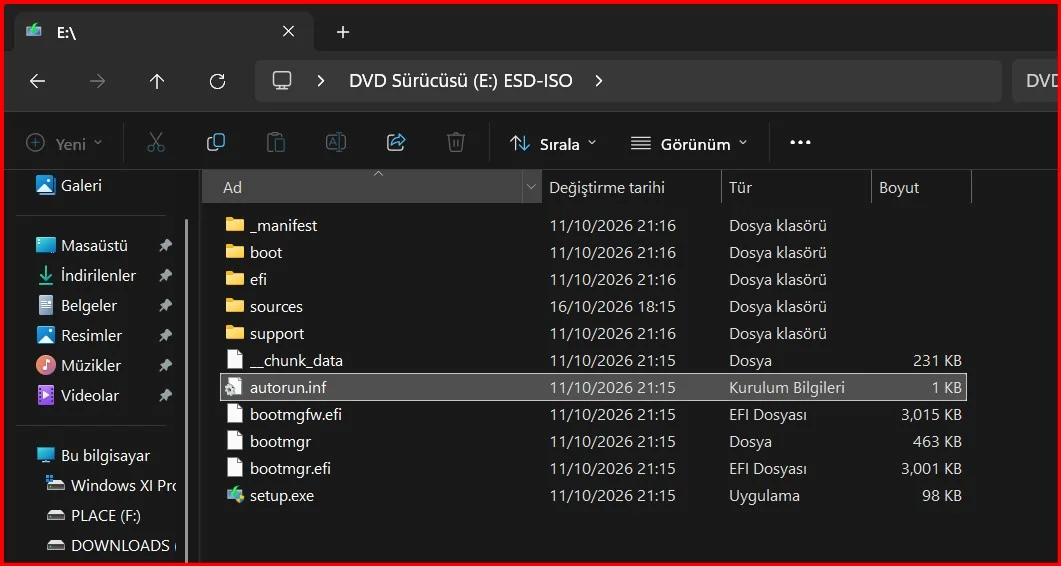The height and width of the screenshot is (566, 1061).
Task: Select the bootmgr file name
Action: pyautogui.click(x=280, y=441)
